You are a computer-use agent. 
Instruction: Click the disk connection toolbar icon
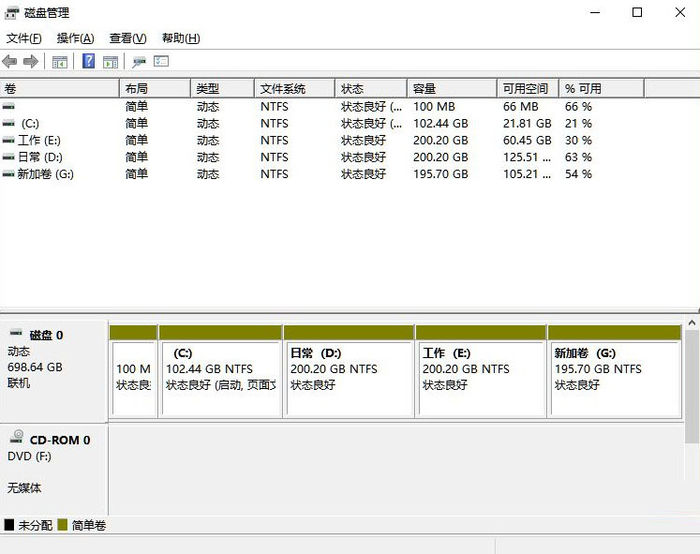[139, 62]
